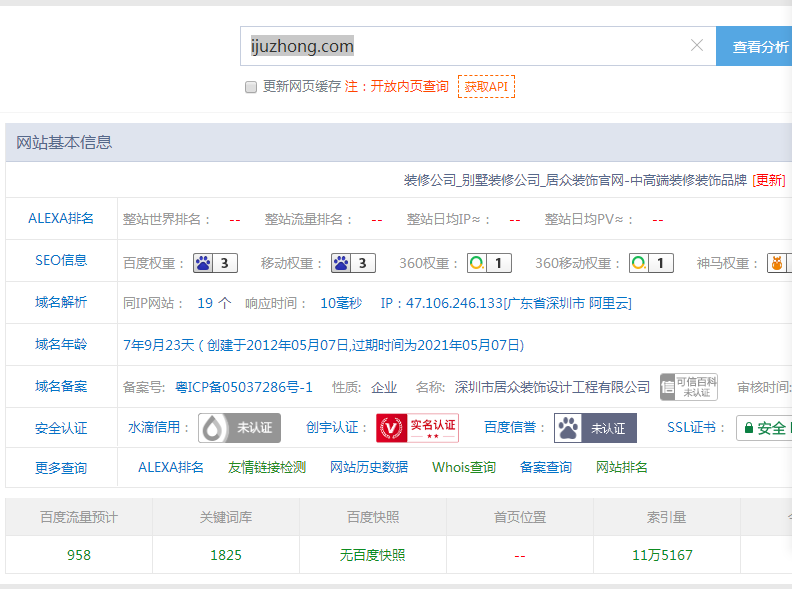Image resolution: width=792 pixels, height=589 pixels.
Task: Click the 可信百科 未认证 badge
Action: [689, 387]
